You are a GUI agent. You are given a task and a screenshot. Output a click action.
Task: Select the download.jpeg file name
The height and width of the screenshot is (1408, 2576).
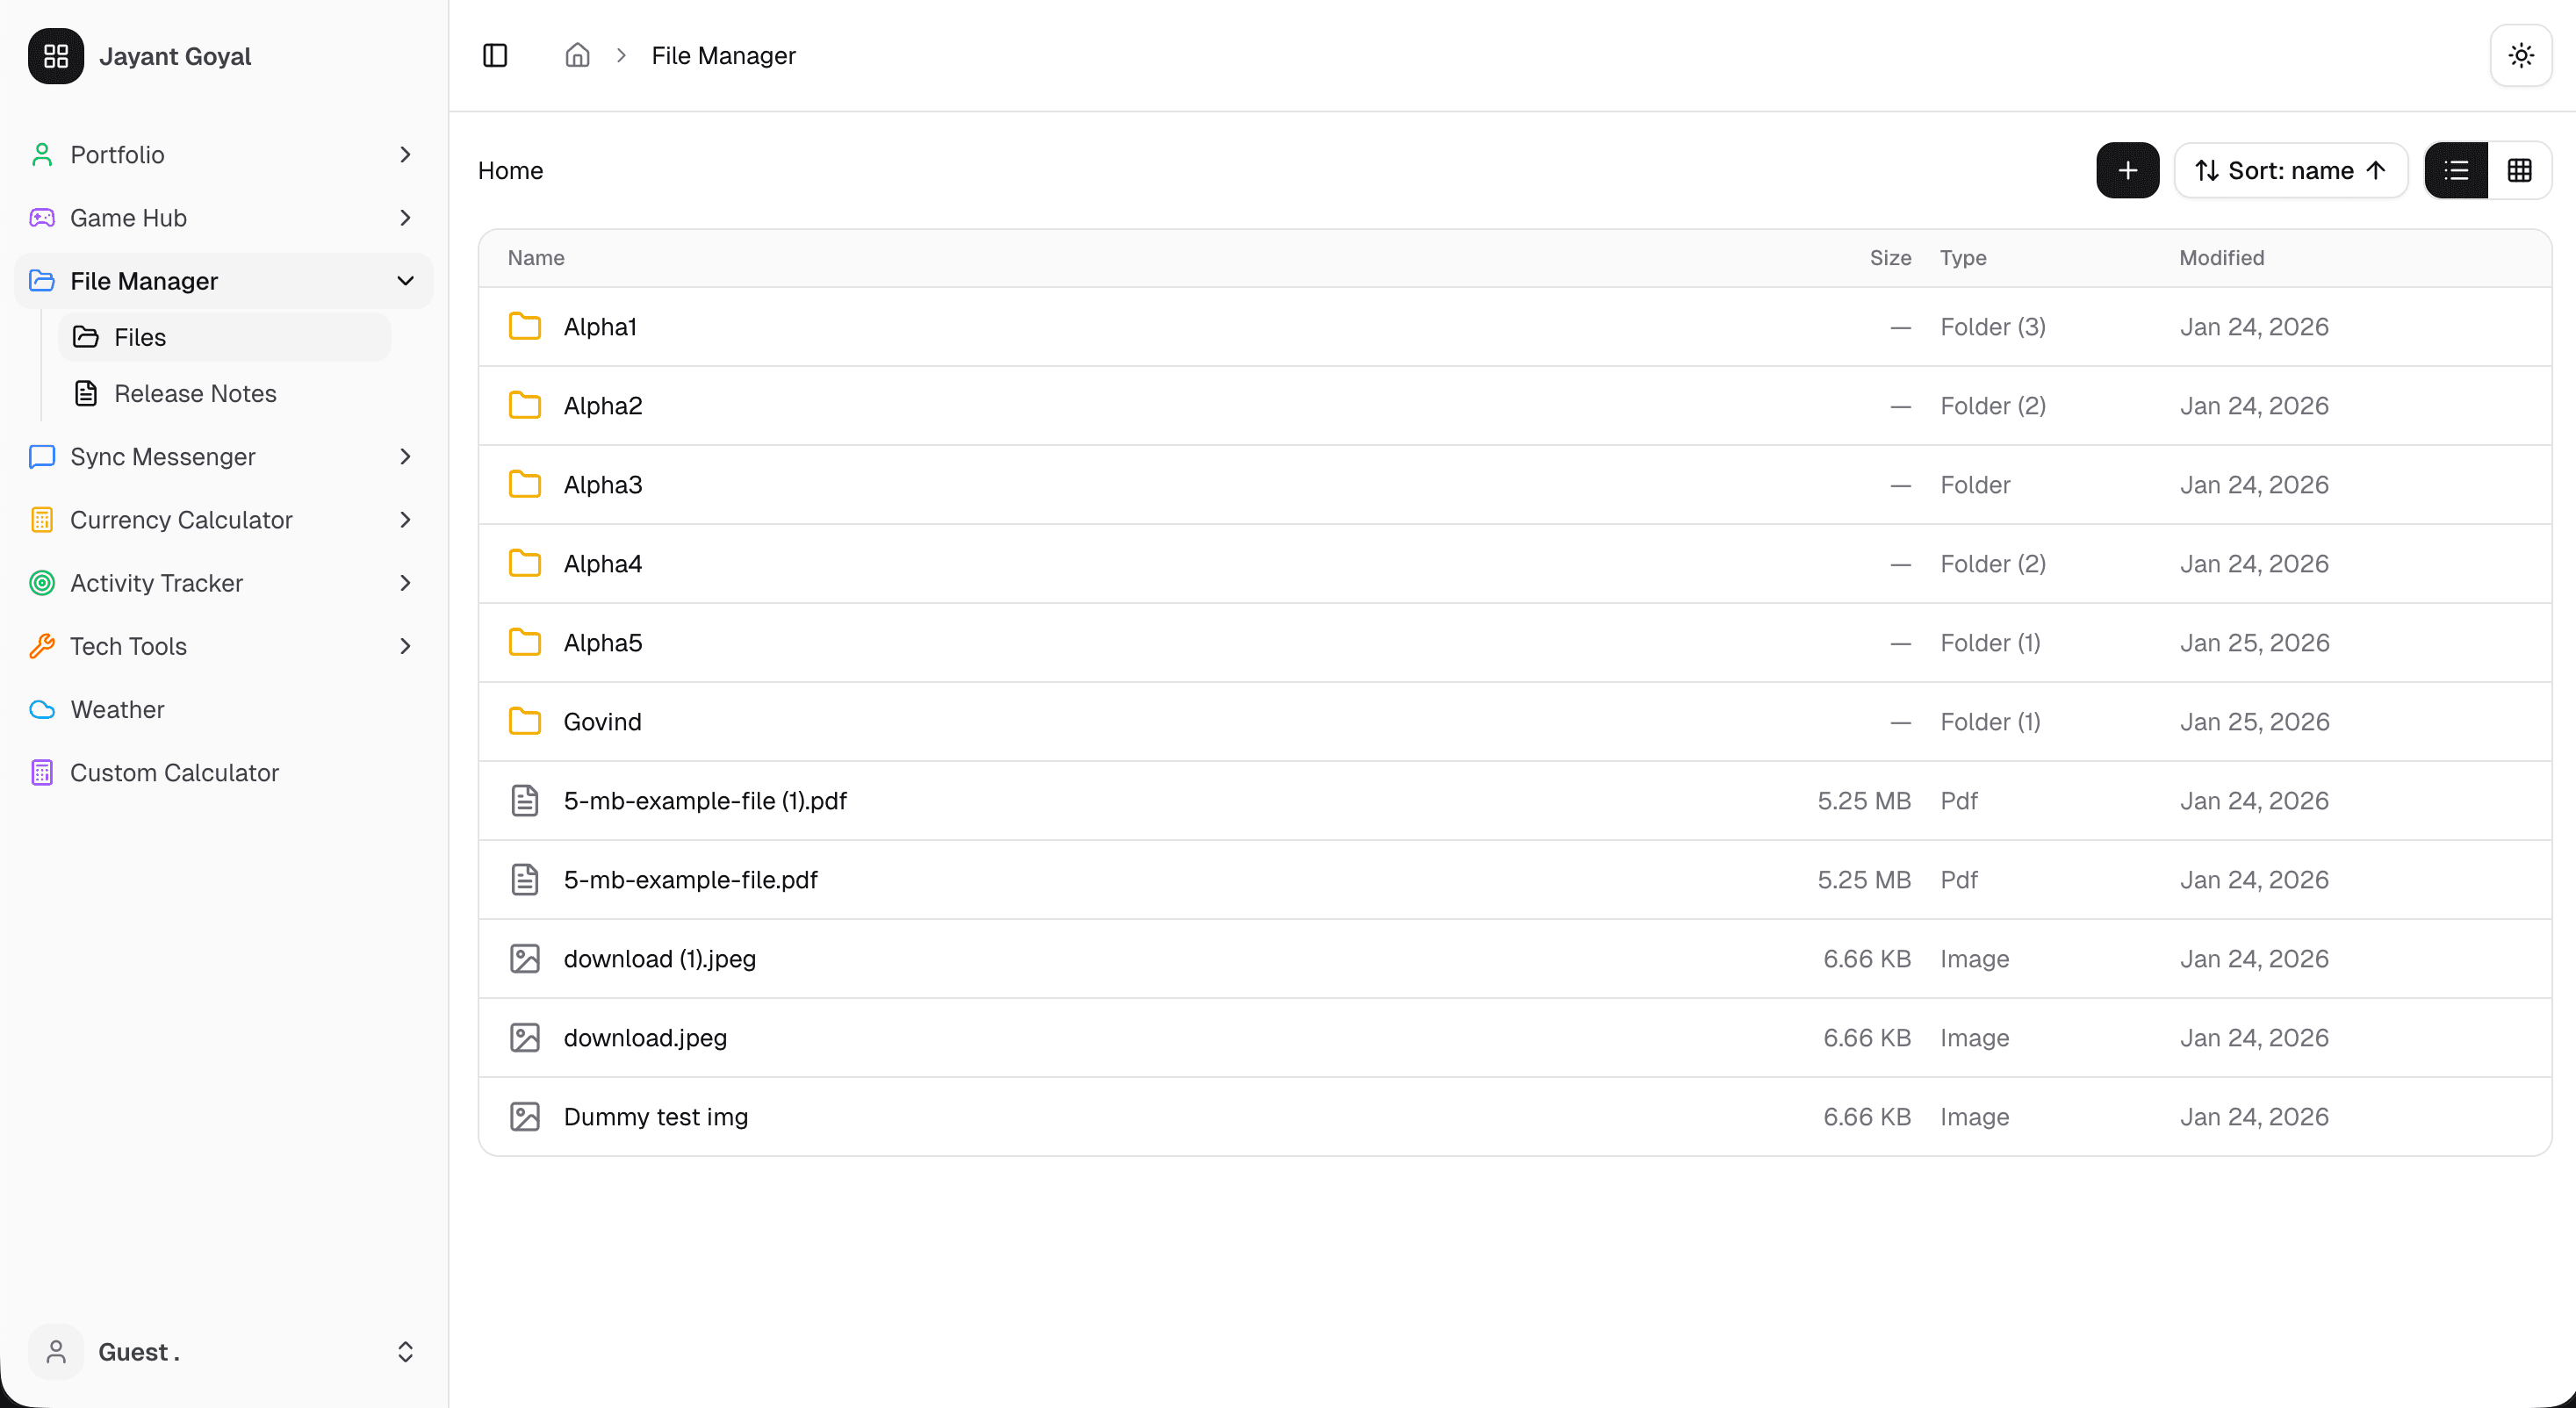click(645, 1037)
